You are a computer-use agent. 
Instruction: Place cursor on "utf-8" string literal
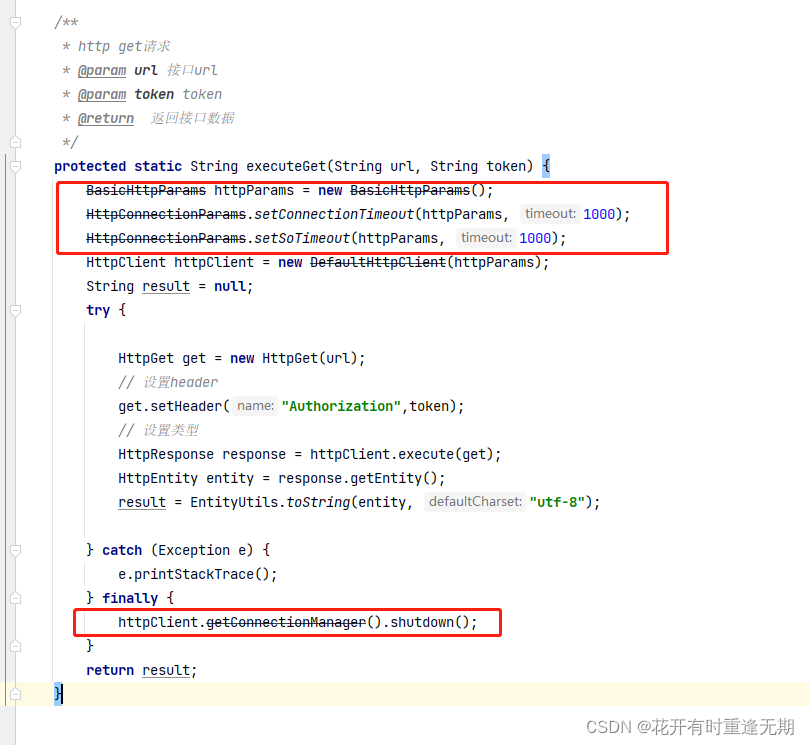(557, 502)
